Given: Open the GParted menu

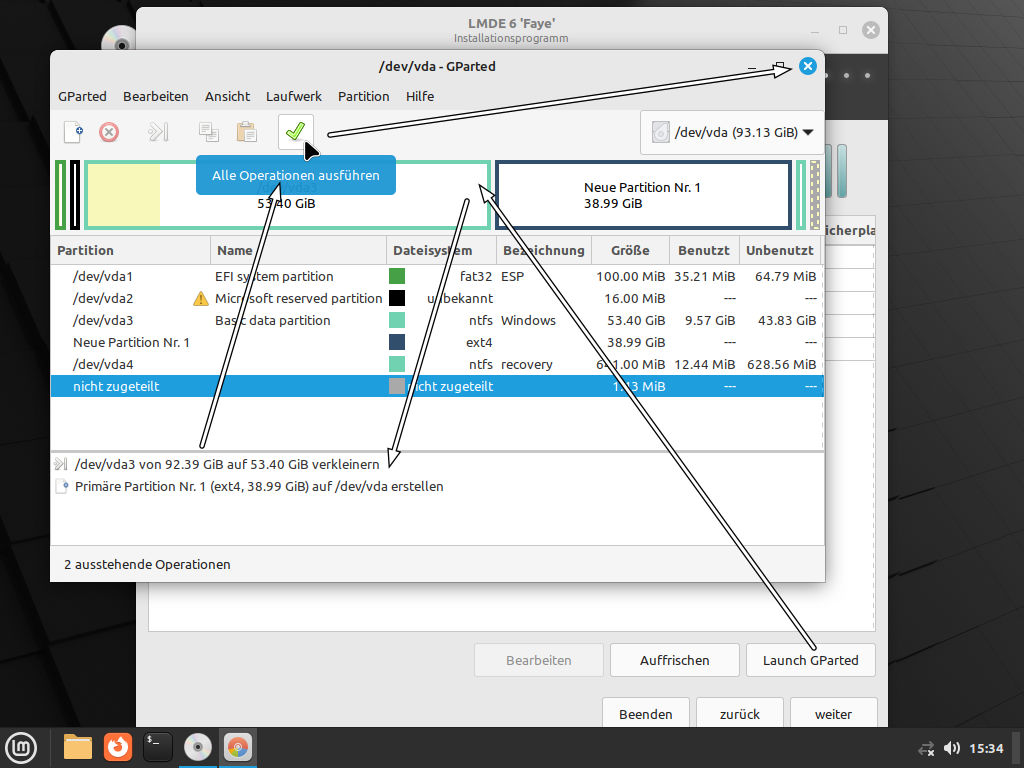Looking at the screenshot, I should [x=82, y=96].
